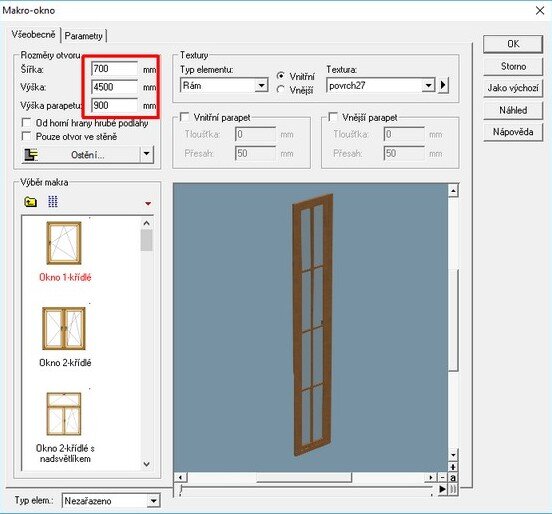Screen dimensions: 552x514
Task: Enable the Vnitřní parapet checkbox
Action: tap(184, 117)
